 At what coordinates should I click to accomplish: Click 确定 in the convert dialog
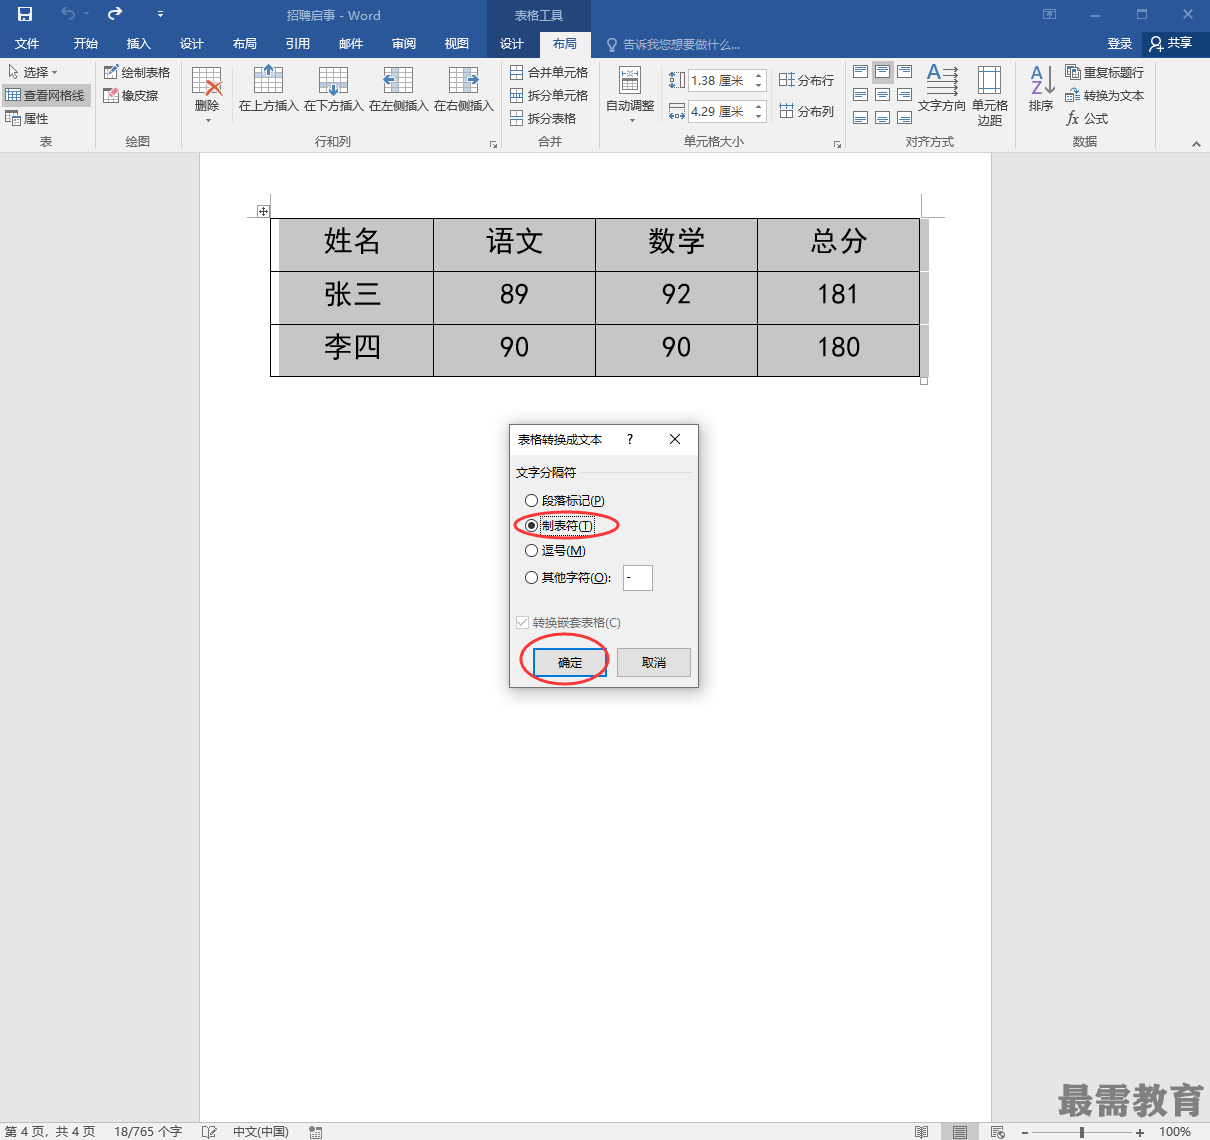pos(570,662)
